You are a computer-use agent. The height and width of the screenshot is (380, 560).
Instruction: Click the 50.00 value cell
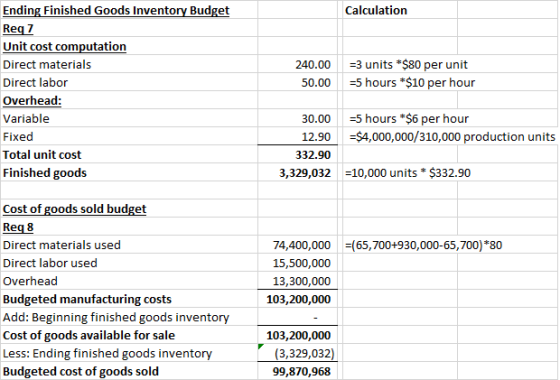click(x=298, y=82)
